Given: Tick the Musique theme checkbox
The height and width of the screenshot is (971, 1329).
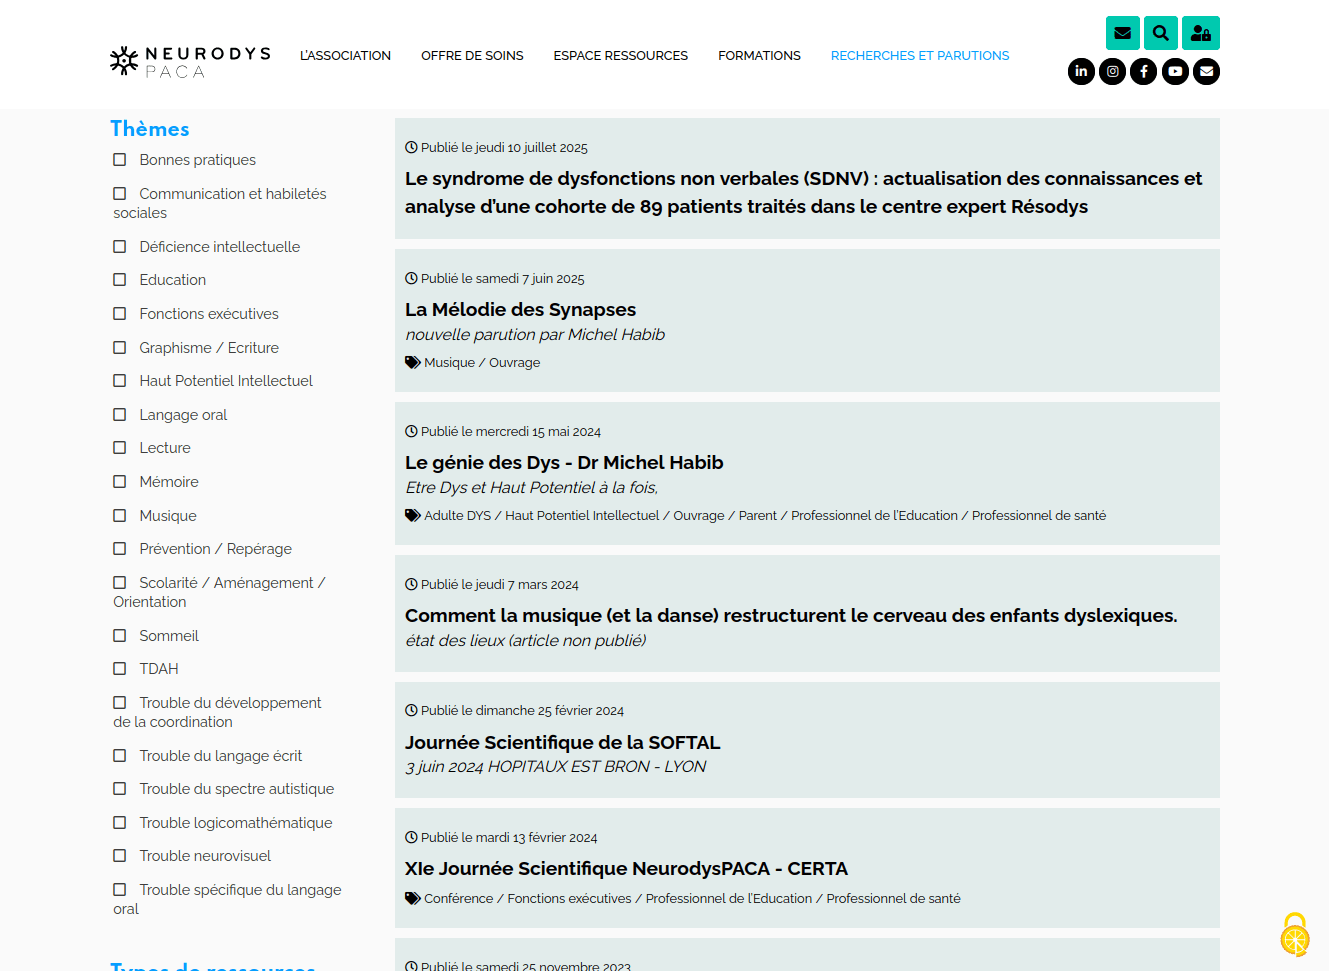Looking at the screenshot, I should (x=120, y=516).
